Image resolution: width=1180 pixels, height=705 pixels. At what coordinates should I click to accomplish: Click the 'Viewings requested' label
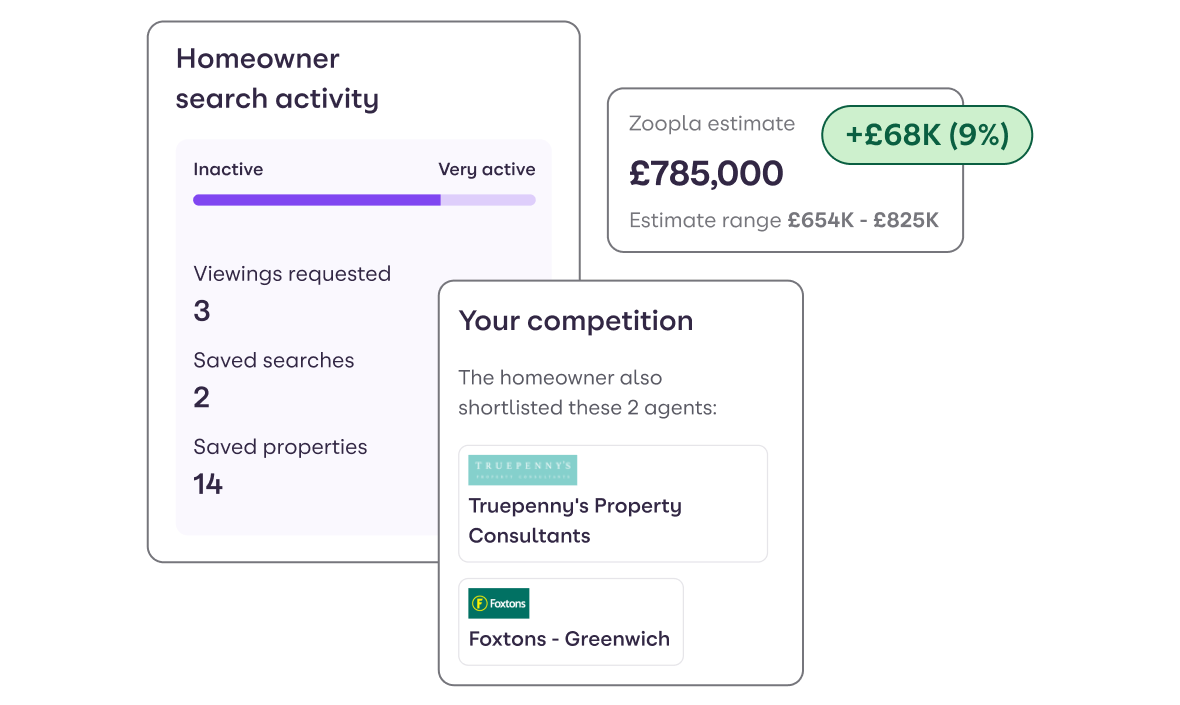(292, 274)
